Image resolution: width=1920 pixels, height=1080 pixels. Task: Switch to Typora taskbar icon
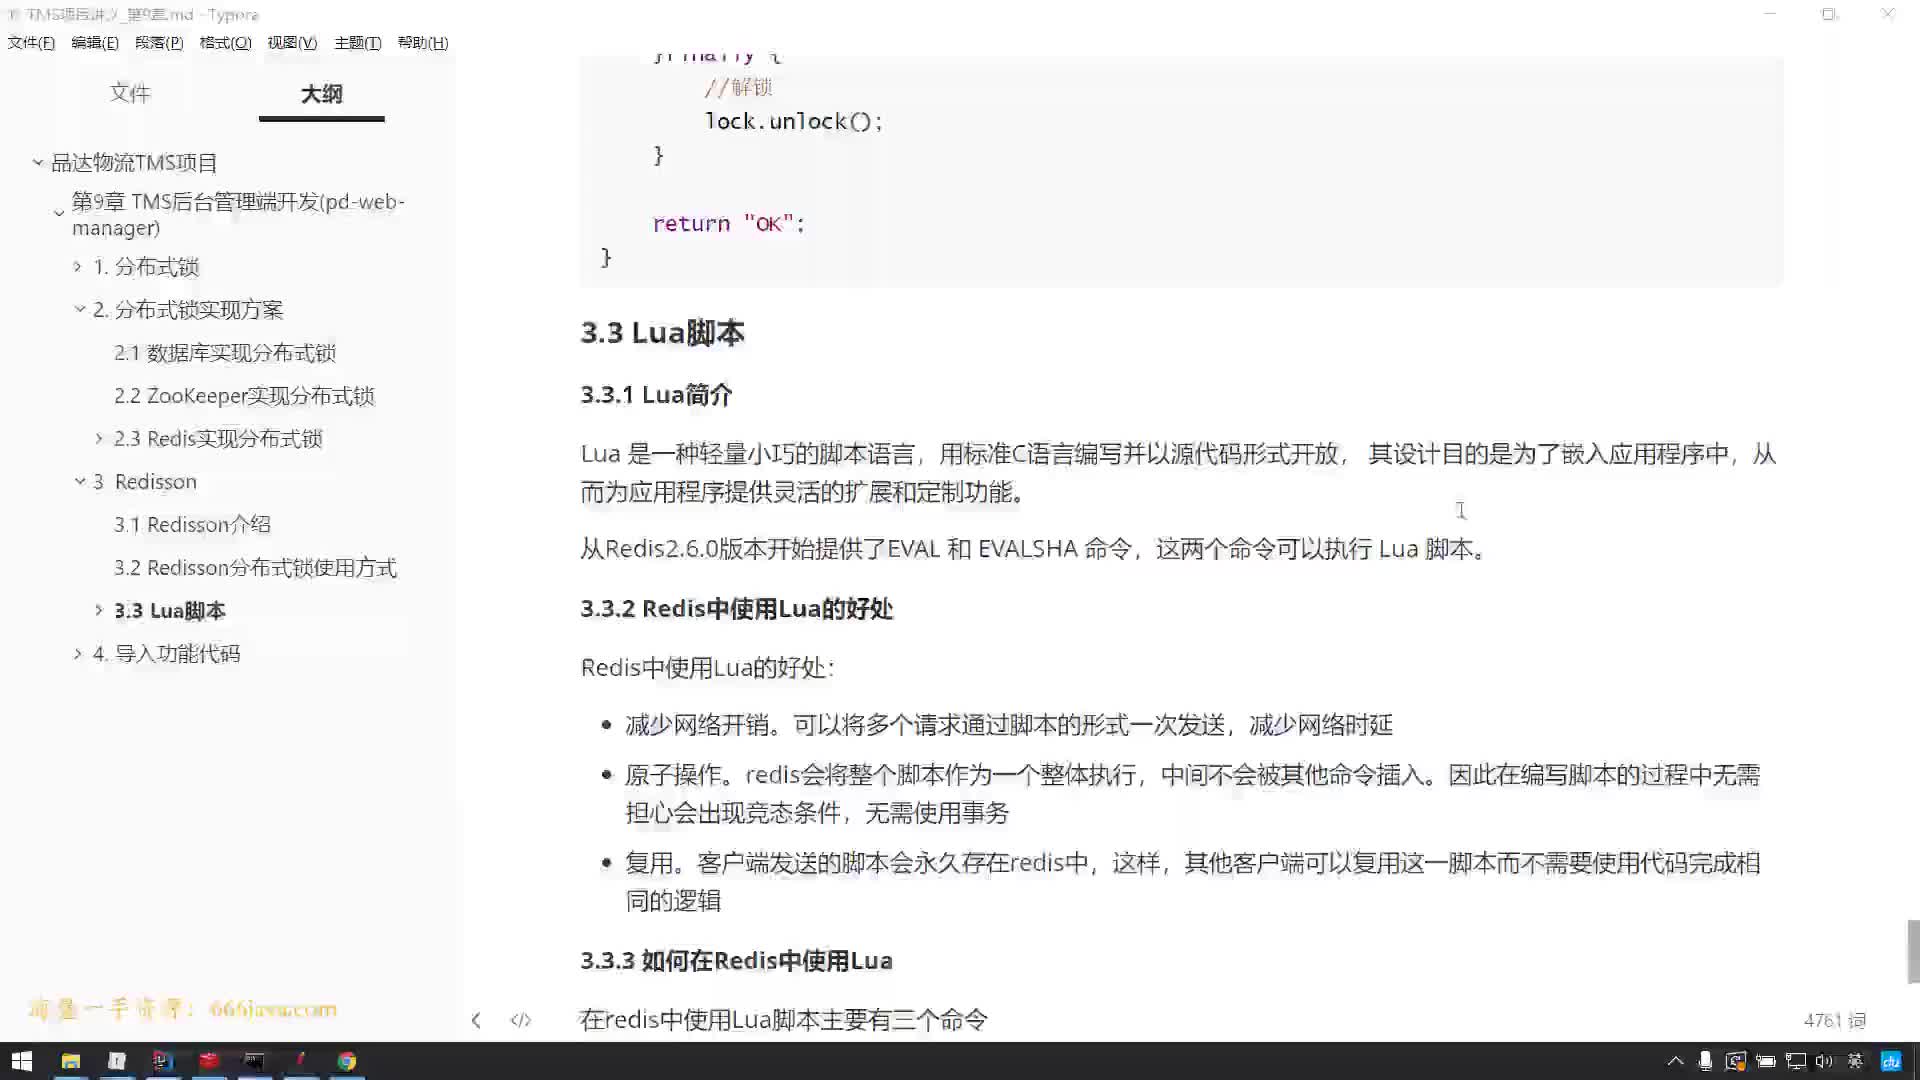pyautogui.click(x=117, y=1061)
